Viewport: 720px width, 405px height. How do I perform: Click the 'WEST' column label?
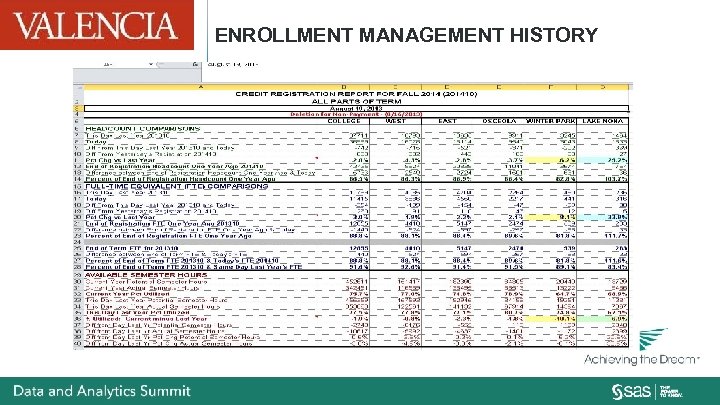click(395, 121)
